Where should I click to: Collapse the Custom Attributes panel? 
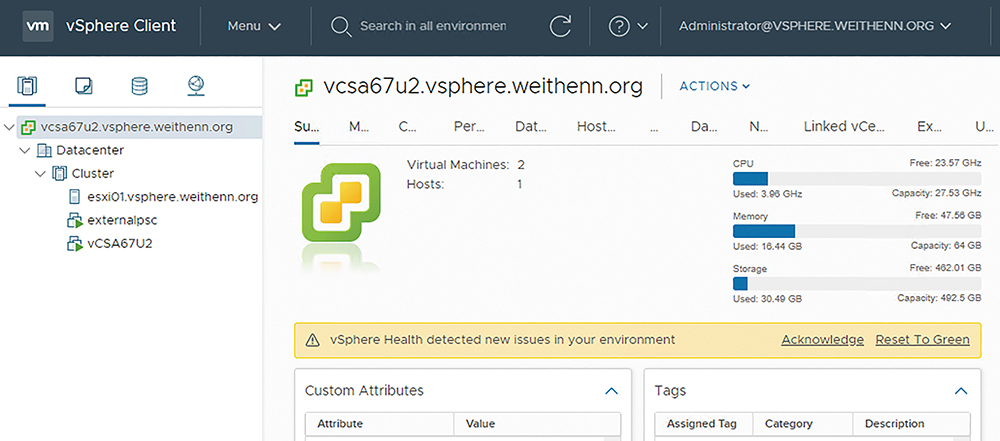(611, 391)
